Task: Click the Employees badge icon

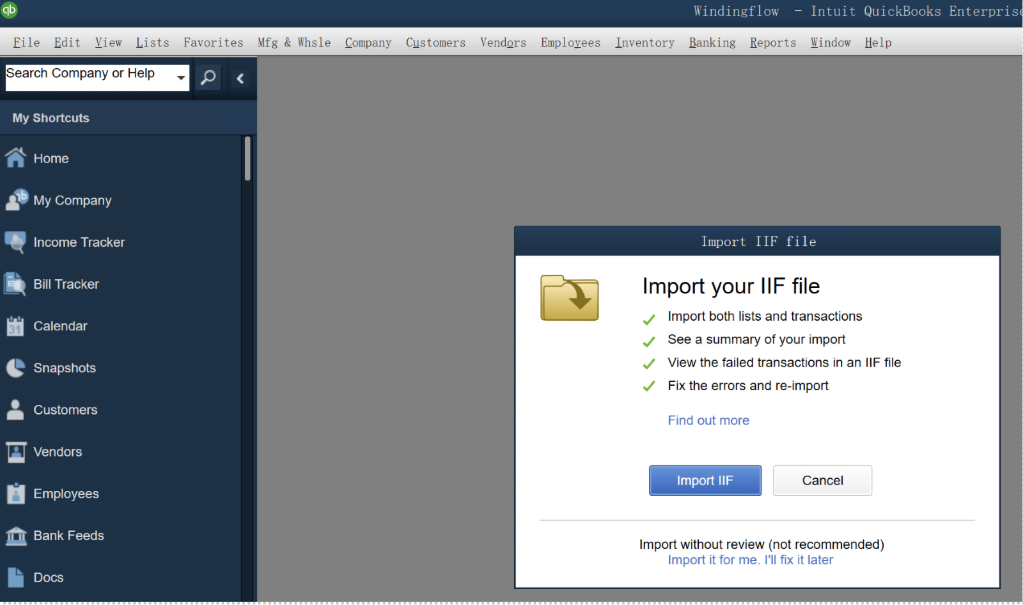Action: click(16, 493)
